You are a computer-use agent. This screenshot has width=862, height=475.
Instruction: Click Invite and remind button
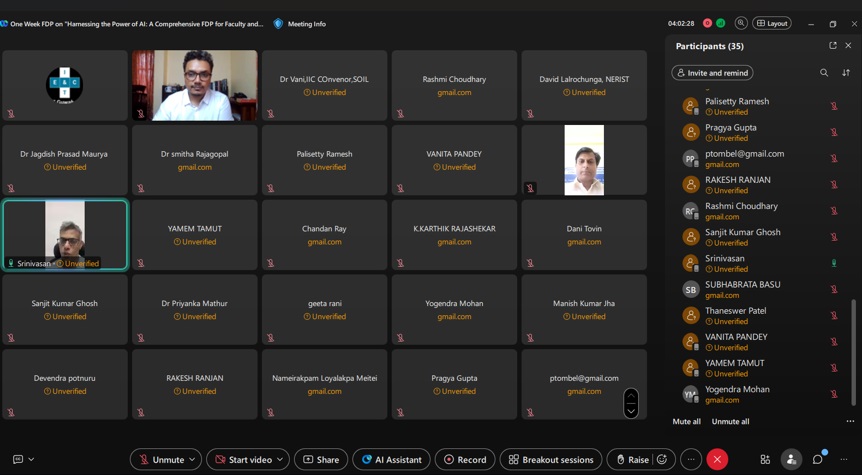[x=712, y=73]
